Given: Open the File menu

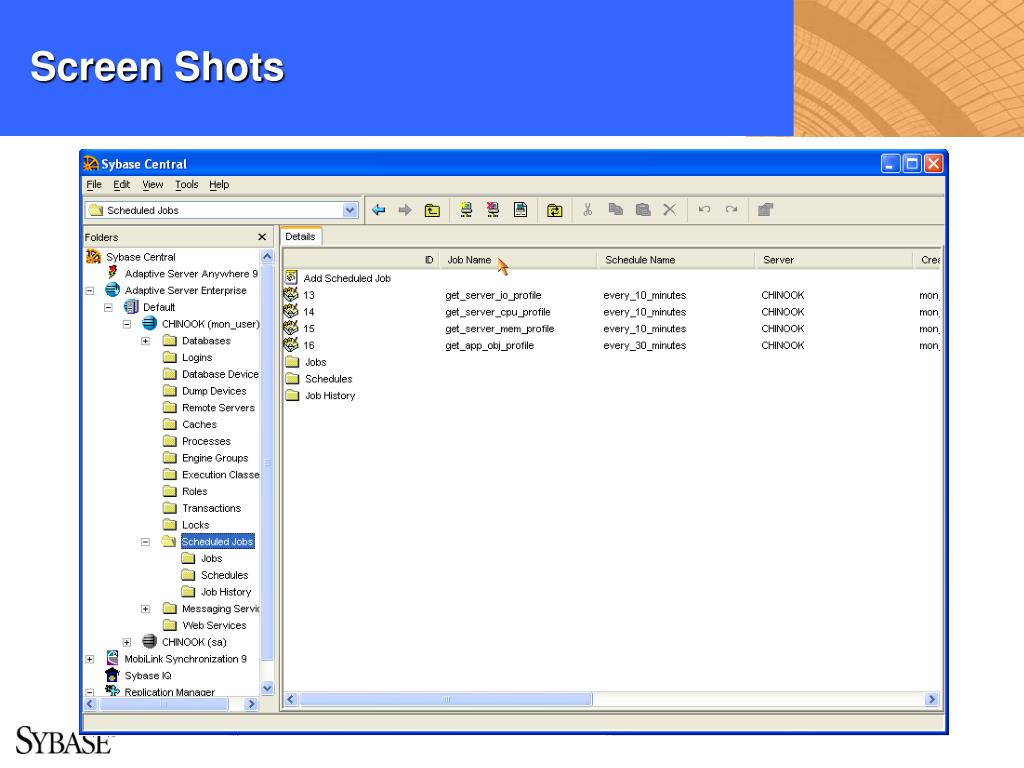Looking at the screenshot, I should coord(94,184).
